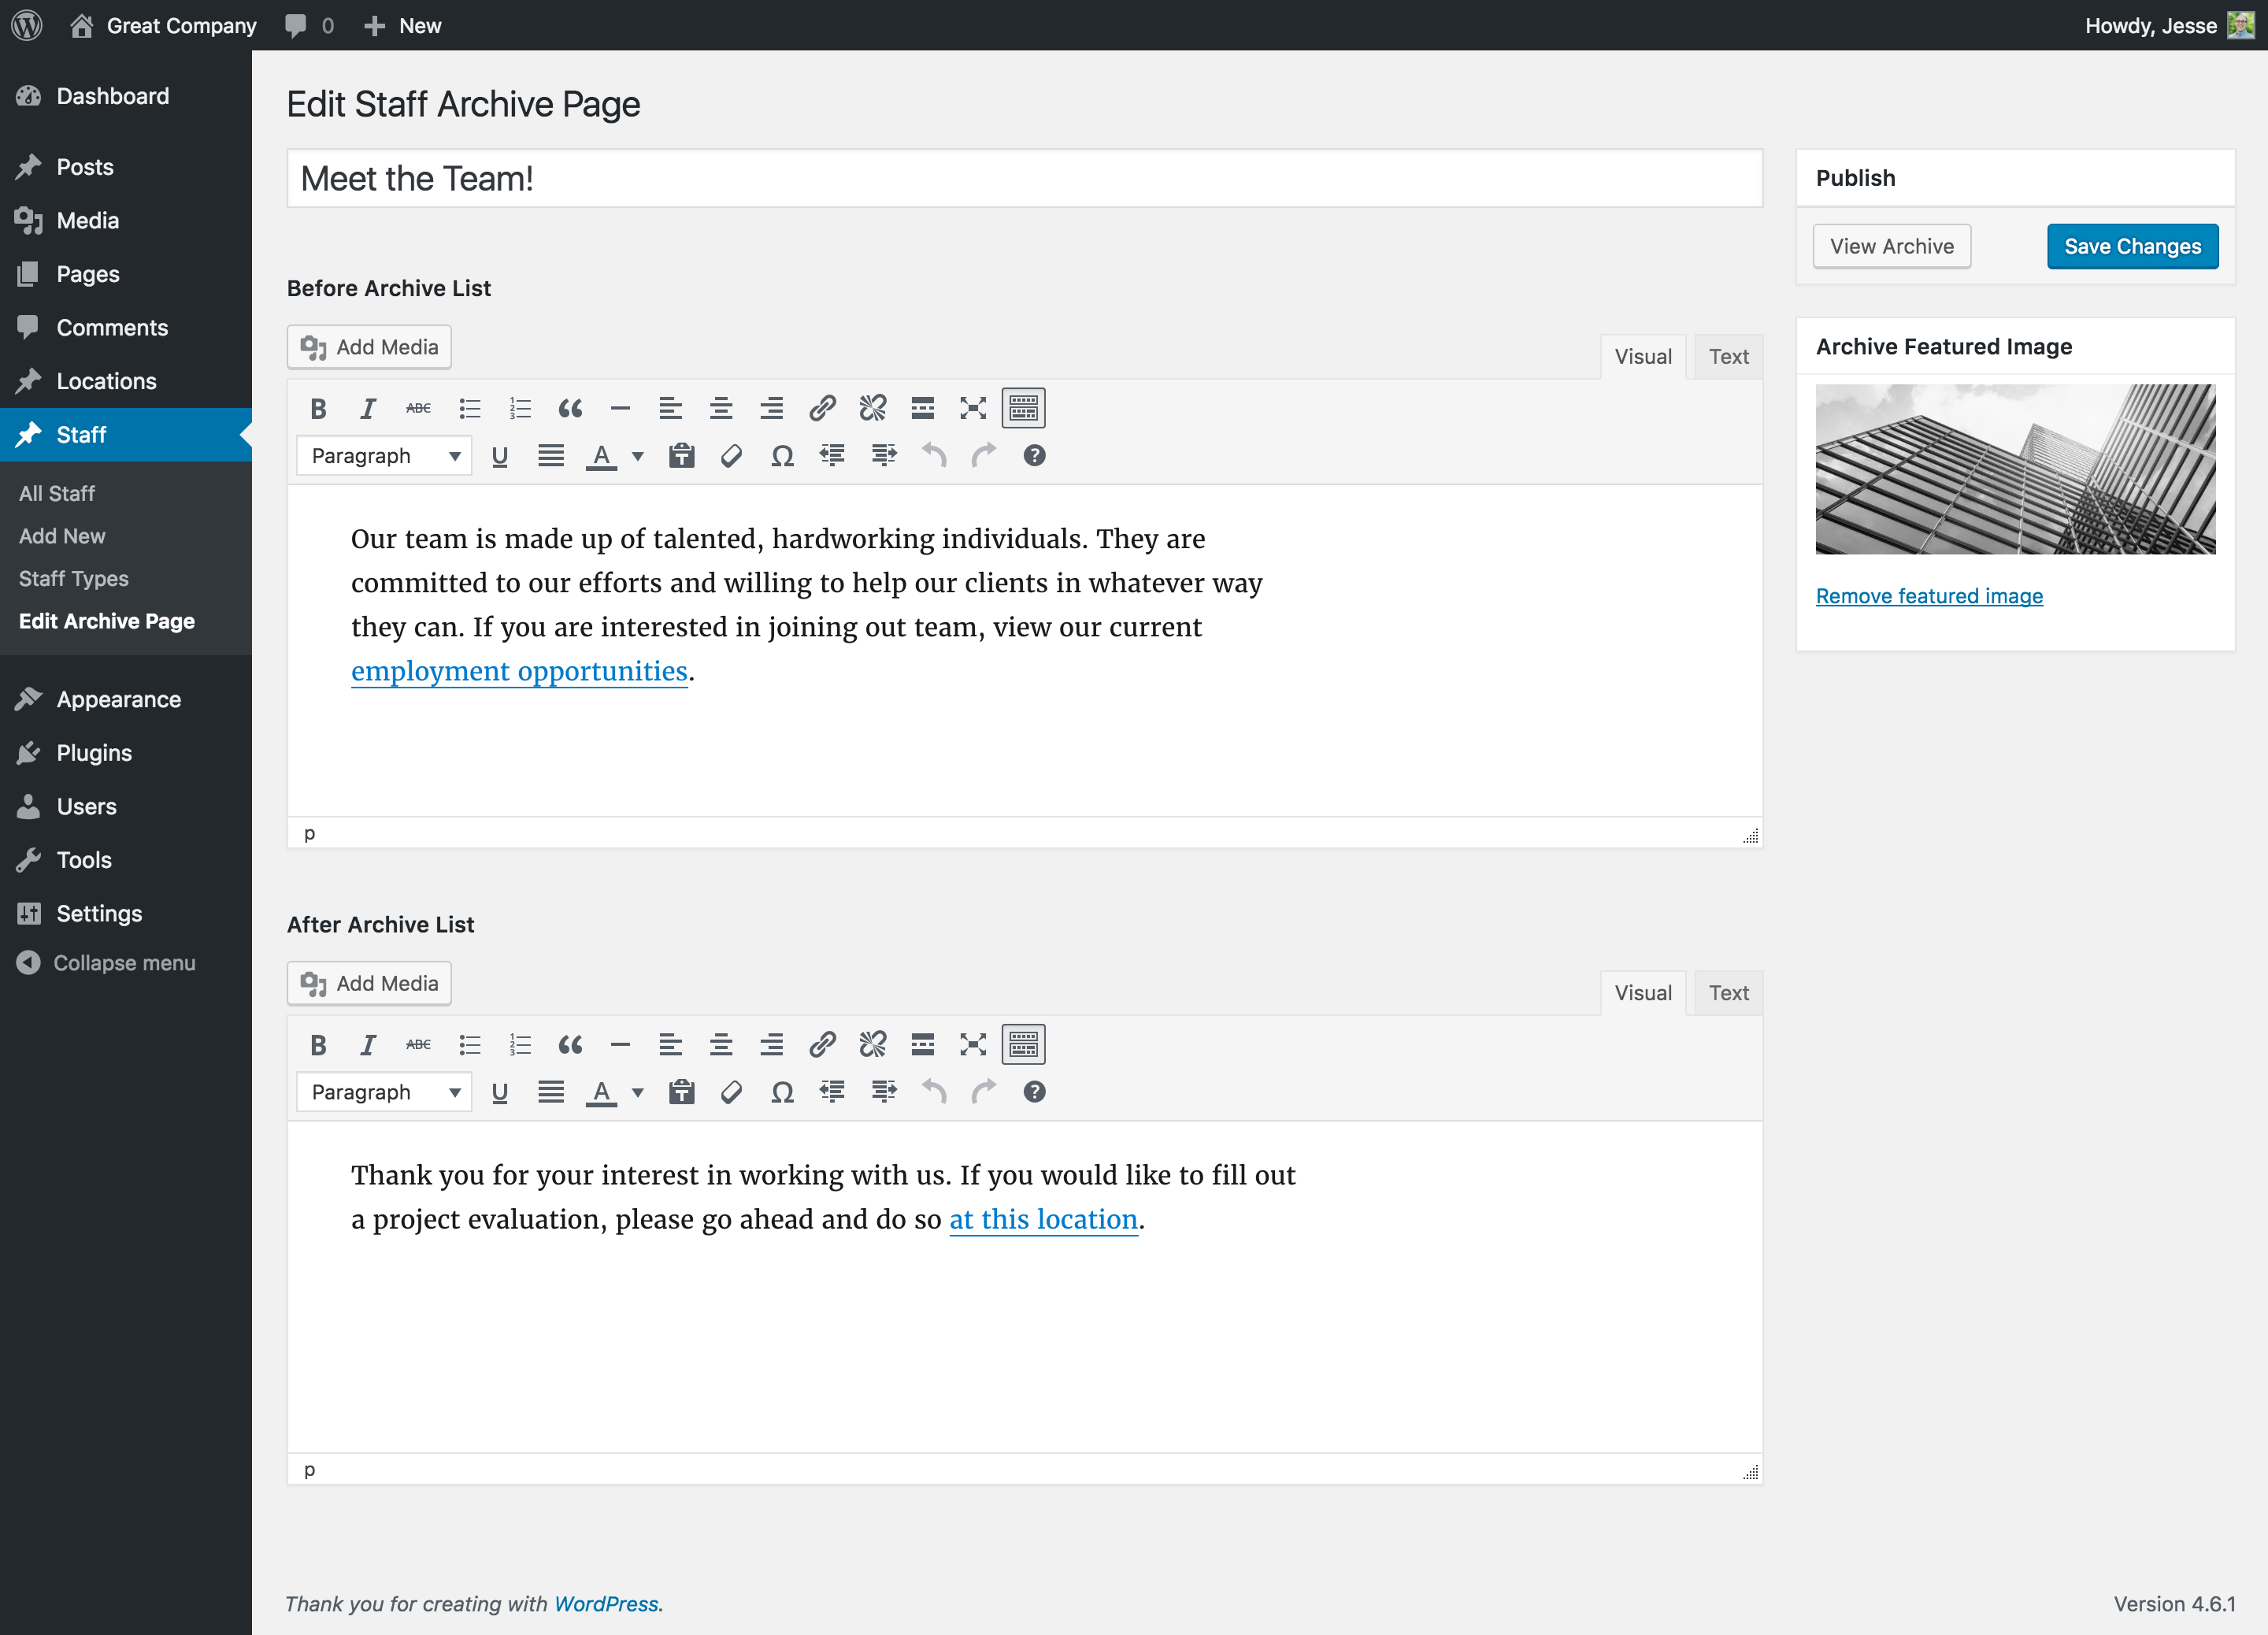Viewport: 2268px width, 1635px height.
Task: Click text color A swatch in bottom editor
Action: (x=600, y=1092)
